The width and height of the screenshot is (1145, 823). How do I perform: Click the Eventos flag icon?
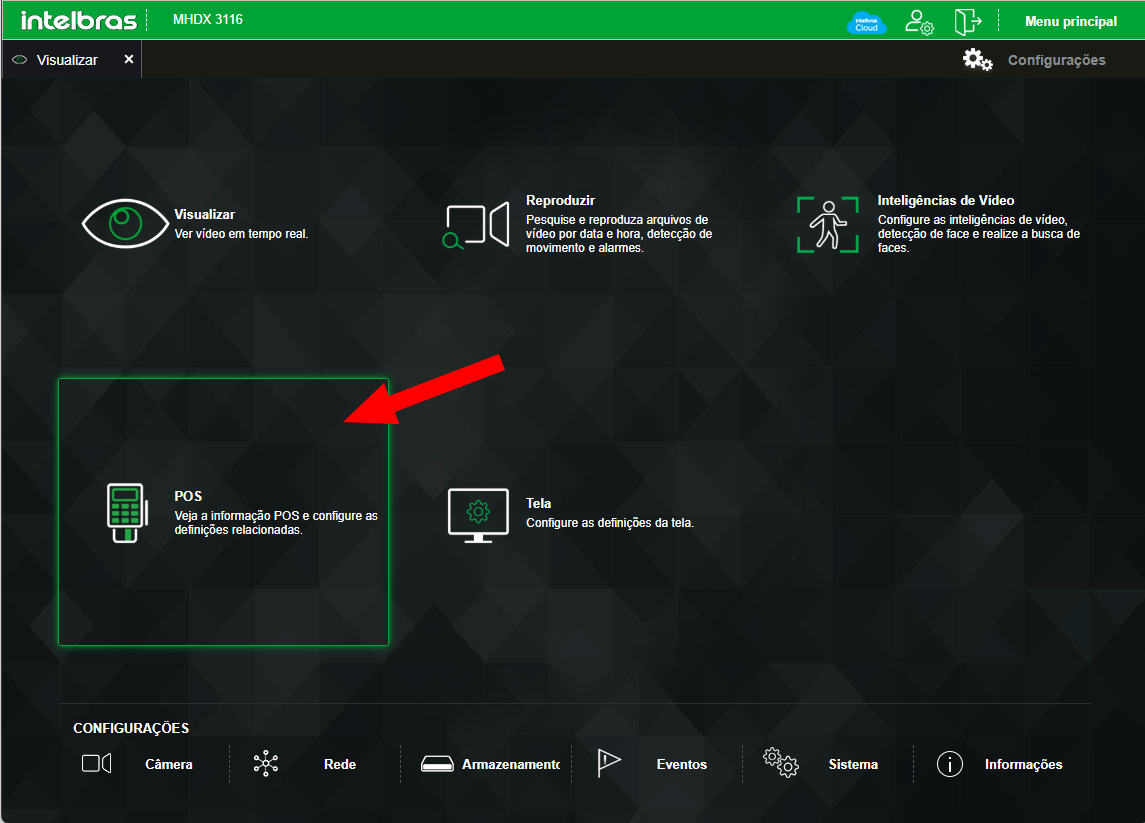tap(608, 763)
